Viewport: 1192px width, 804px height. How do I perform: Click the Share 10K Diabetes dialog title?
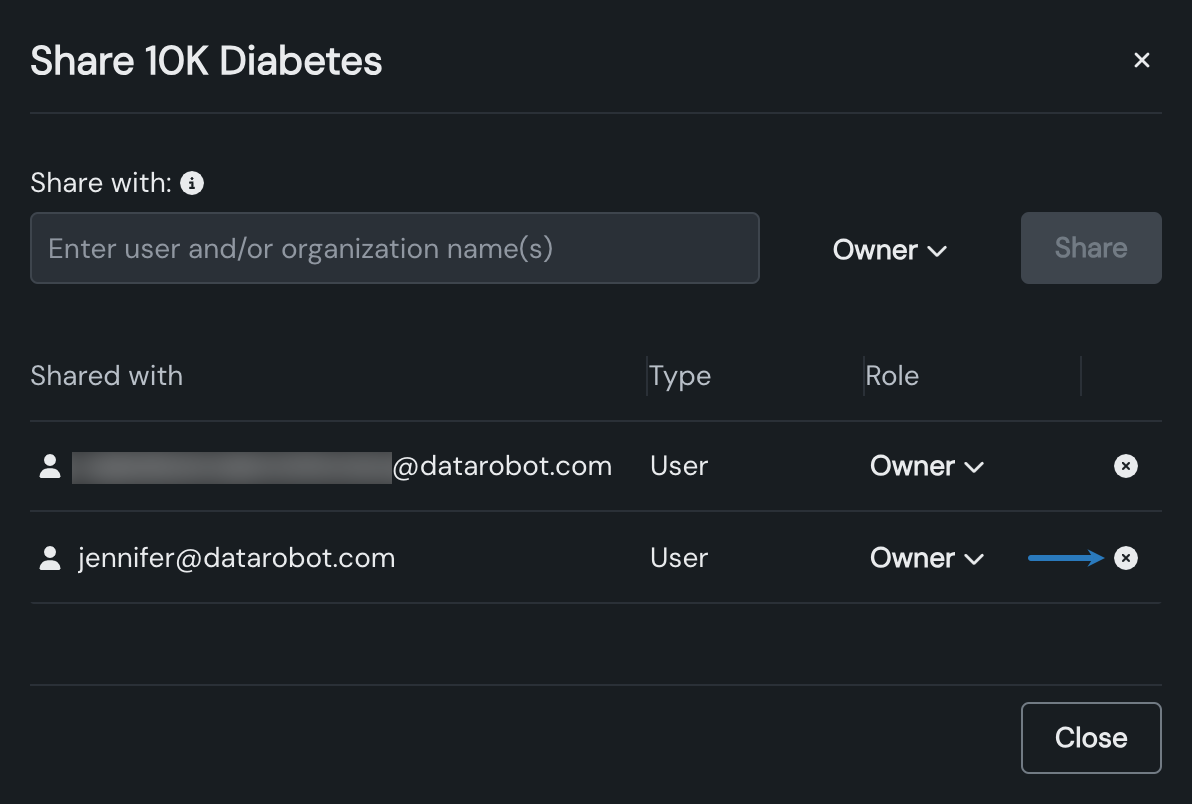(206, 61)
